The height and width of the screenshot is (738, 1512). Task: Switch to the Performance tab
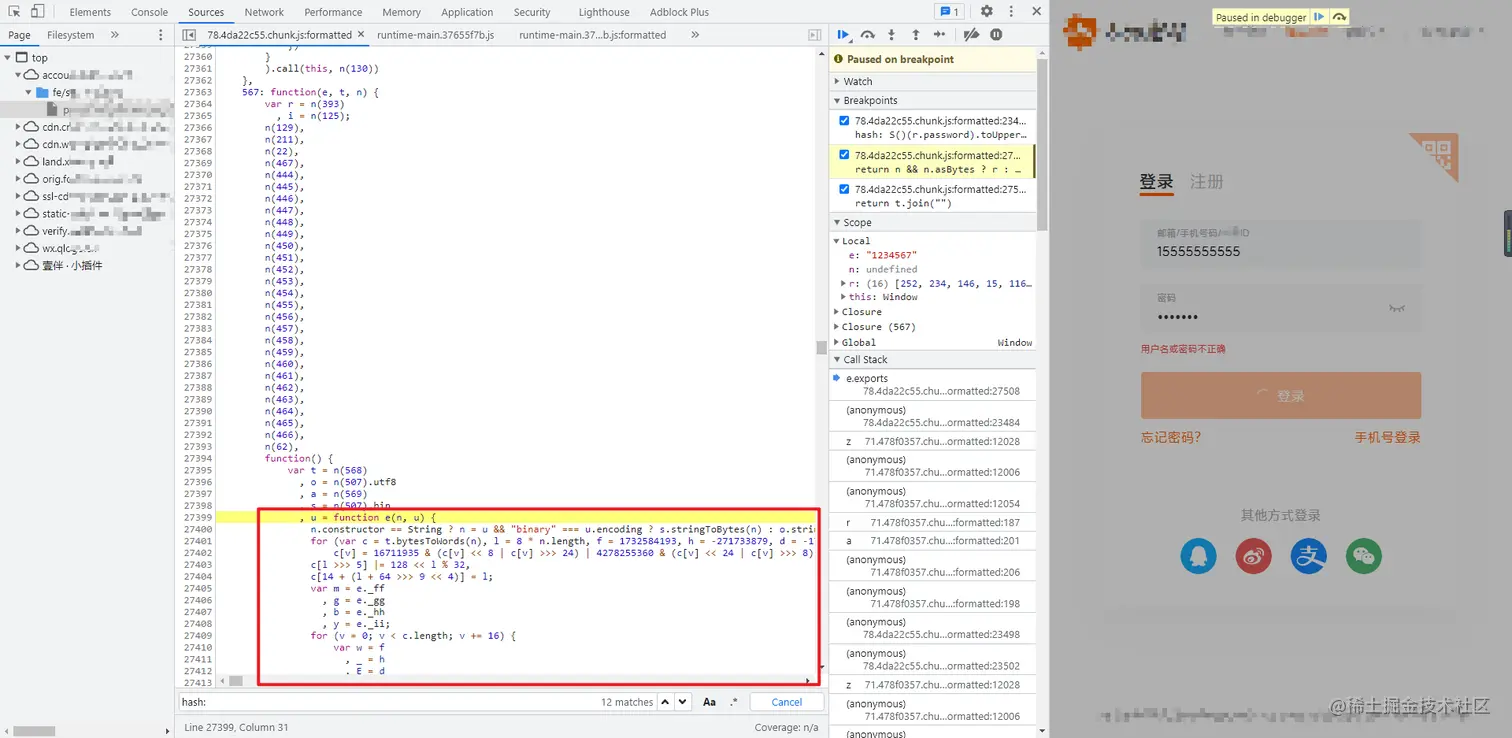pos(333,12)
